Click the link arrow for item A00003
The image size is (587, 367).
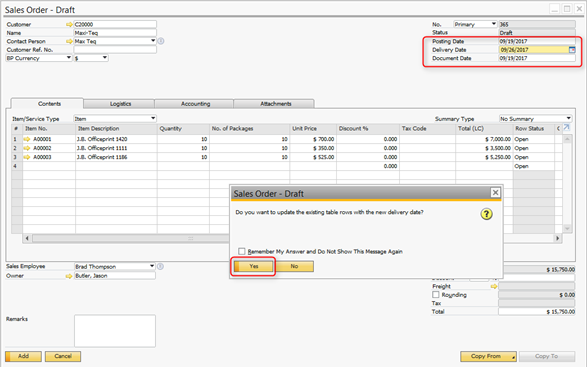pyautogui.click(x=27, y=157)
